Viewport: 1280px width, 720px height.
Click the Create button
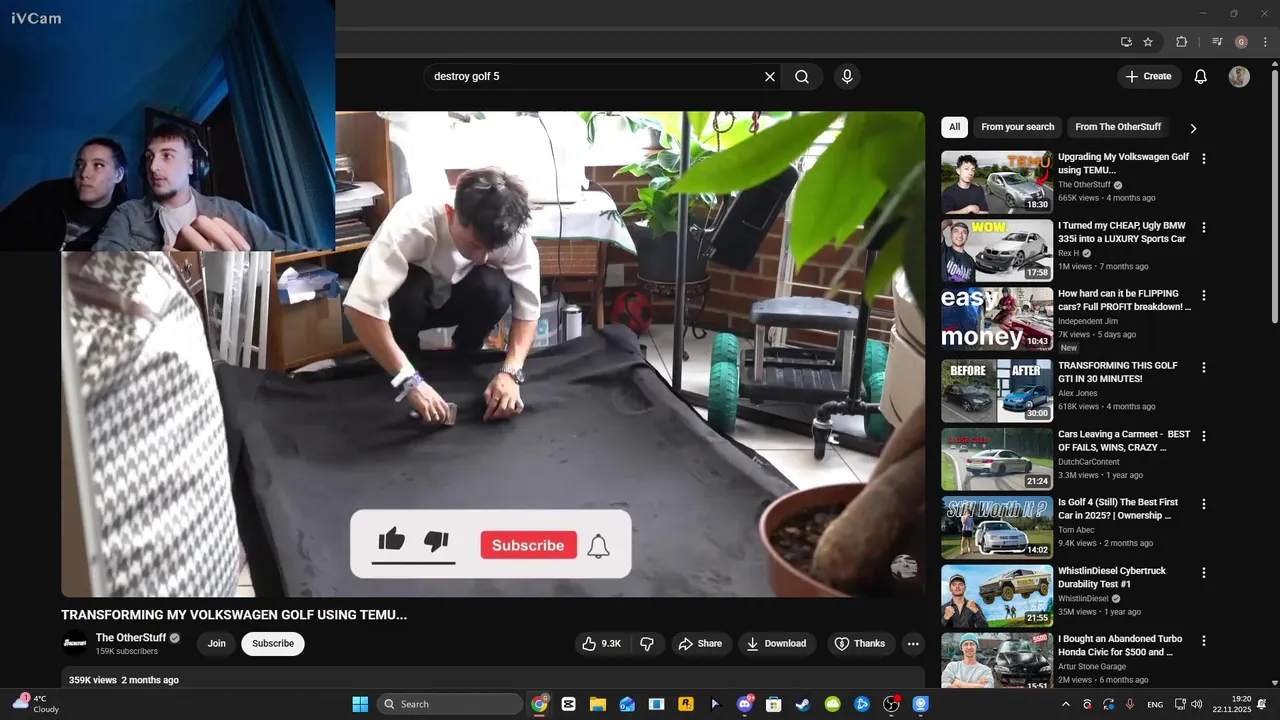1148,76
